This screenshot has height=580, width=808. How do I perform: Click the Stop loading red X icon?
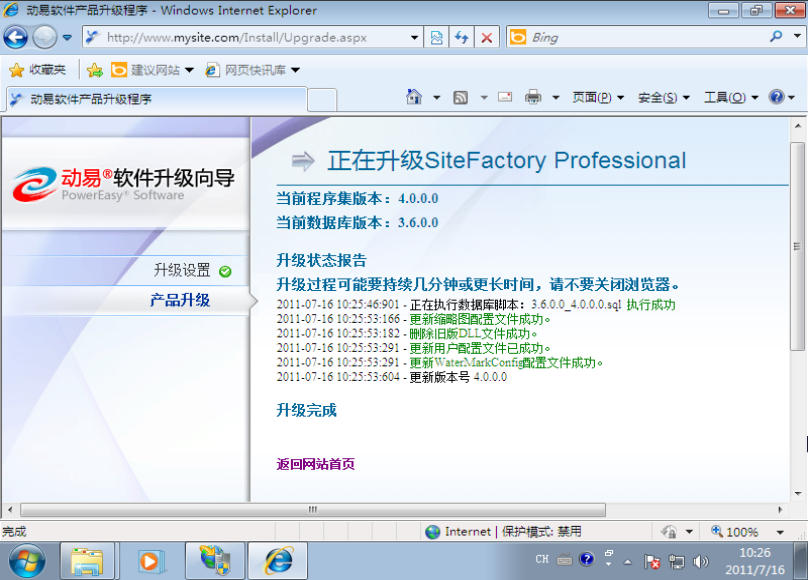point(487,38)
